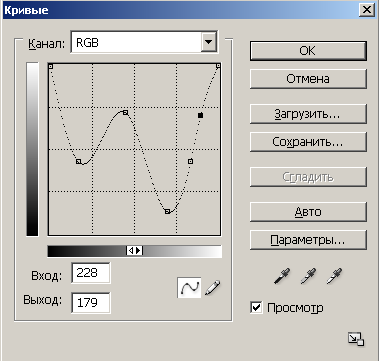The height and width of the screenshot is (361, 379).
Task: Click the Отмена button
Action: coord(308,79)
